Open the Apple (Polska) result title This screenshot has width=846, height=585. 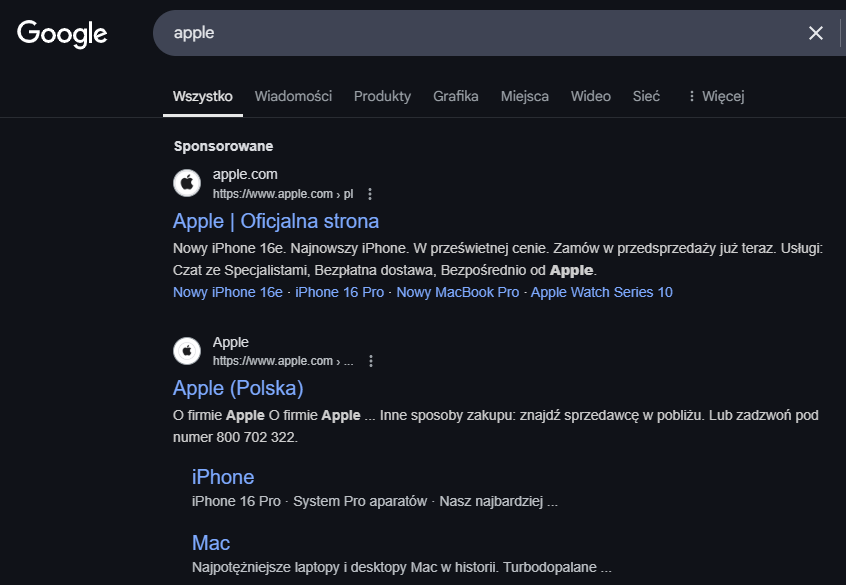[238, 389]
